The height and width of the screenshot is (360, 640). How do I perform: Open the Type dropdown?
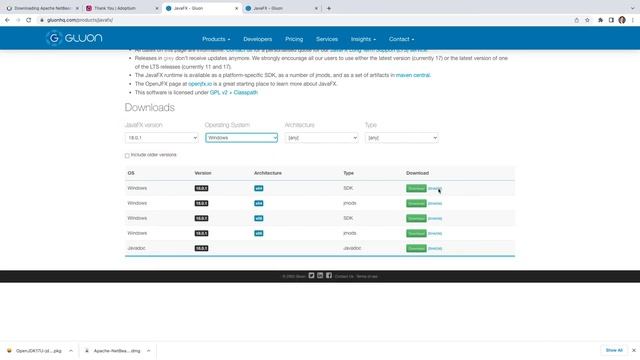[402, 138]
